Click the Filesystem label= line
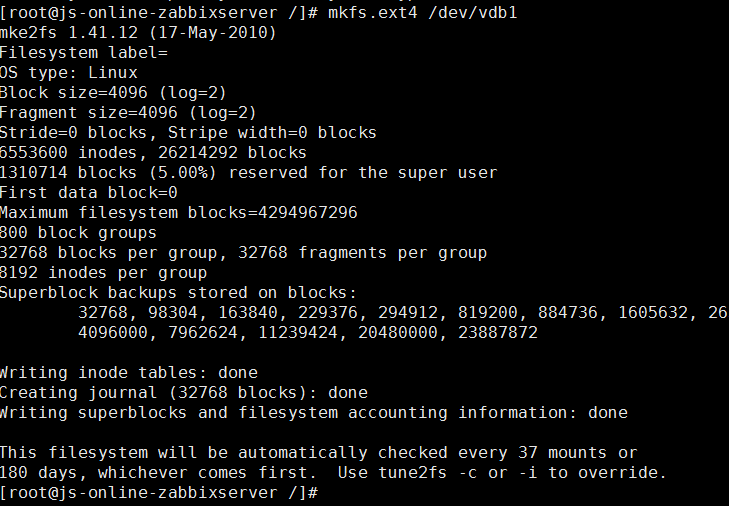This screenshot has height=506, width=729. coord(84,53)
